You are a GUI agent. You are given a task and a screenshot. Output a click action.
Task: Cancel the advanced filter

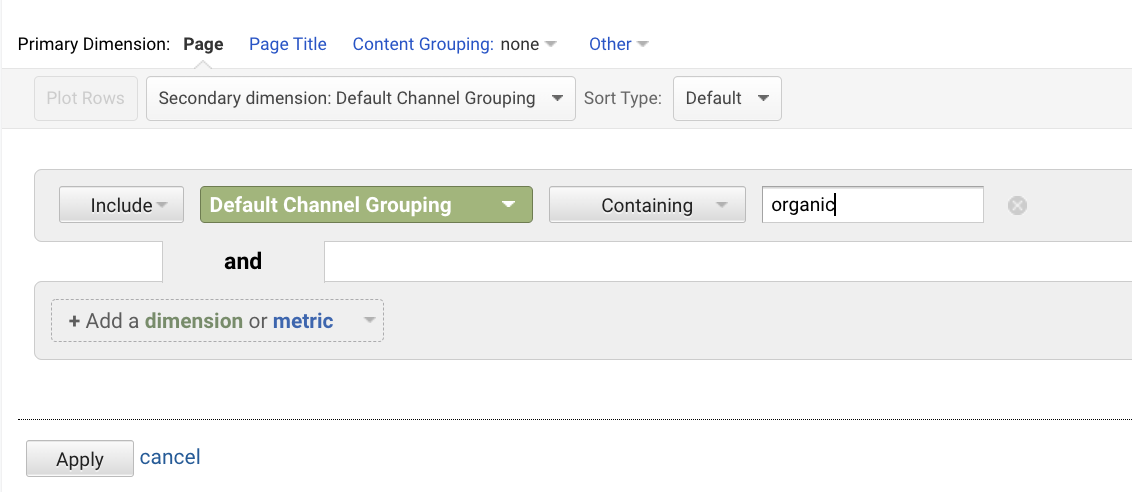pyautogui.click(x=170, y=457)
